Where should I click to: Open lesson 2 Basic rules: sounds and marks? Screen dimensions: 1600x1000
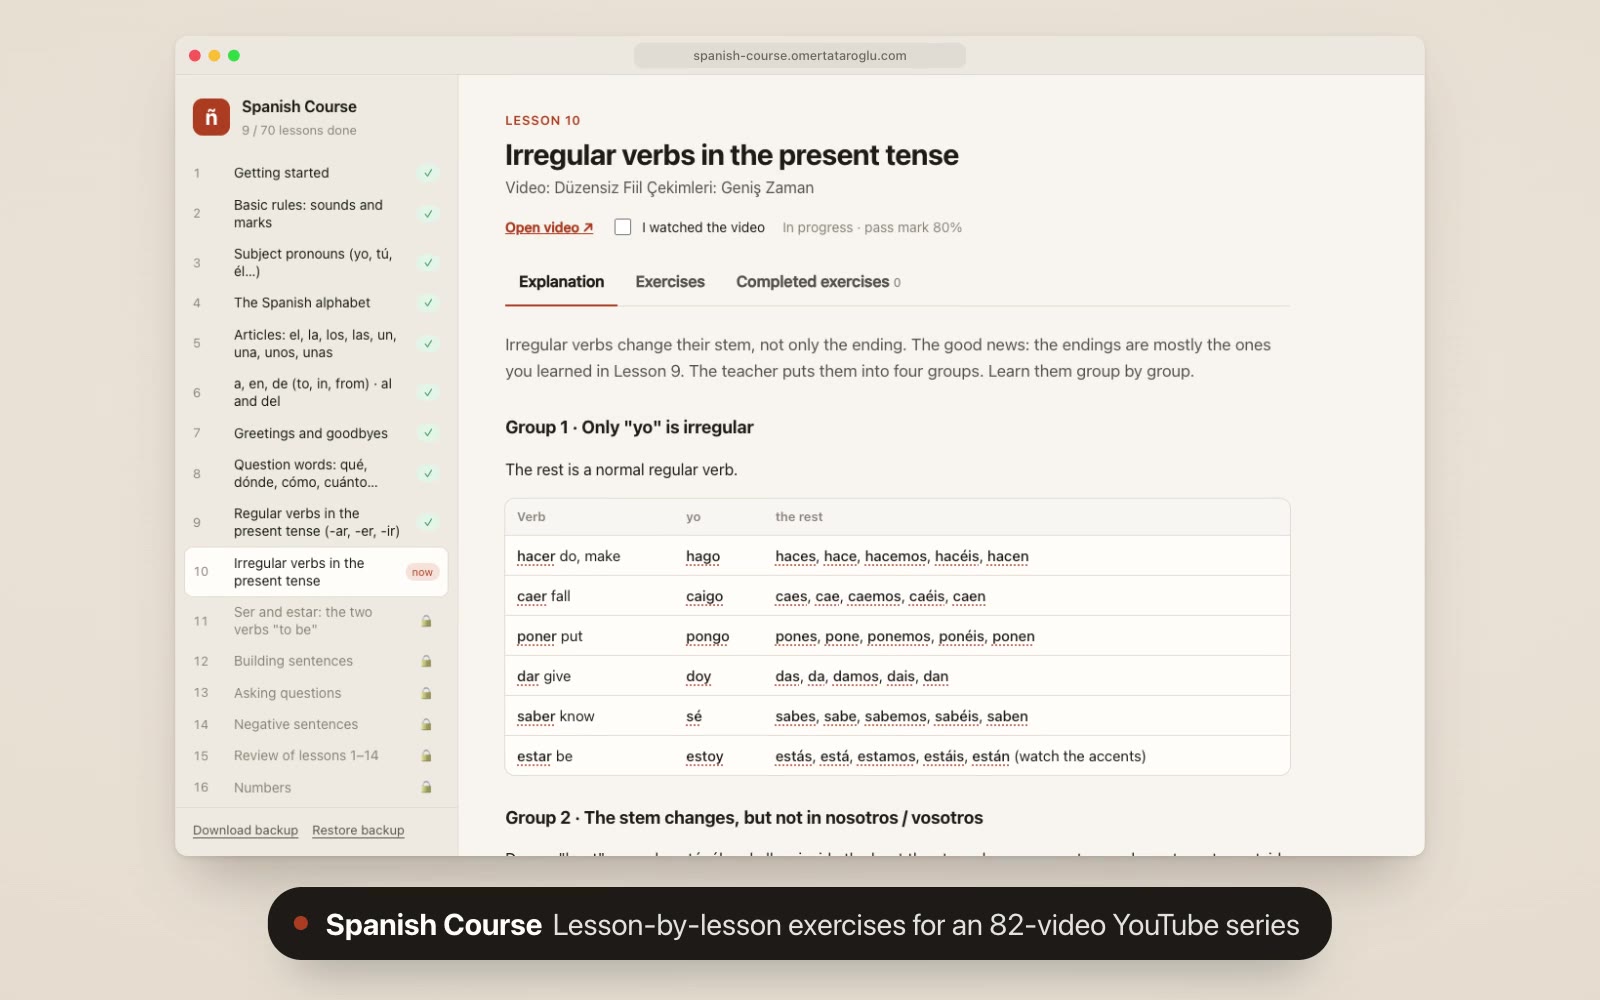[x=316, y=214]
